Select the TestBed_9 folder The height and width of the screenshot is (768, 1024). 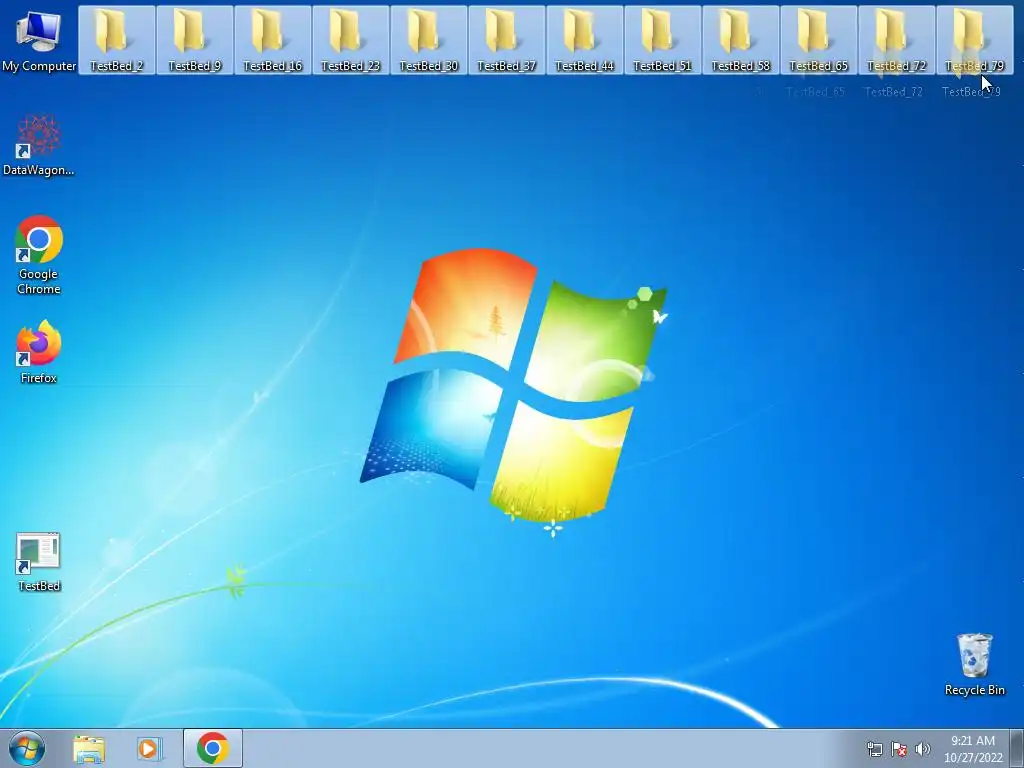[x=195, y=40]
